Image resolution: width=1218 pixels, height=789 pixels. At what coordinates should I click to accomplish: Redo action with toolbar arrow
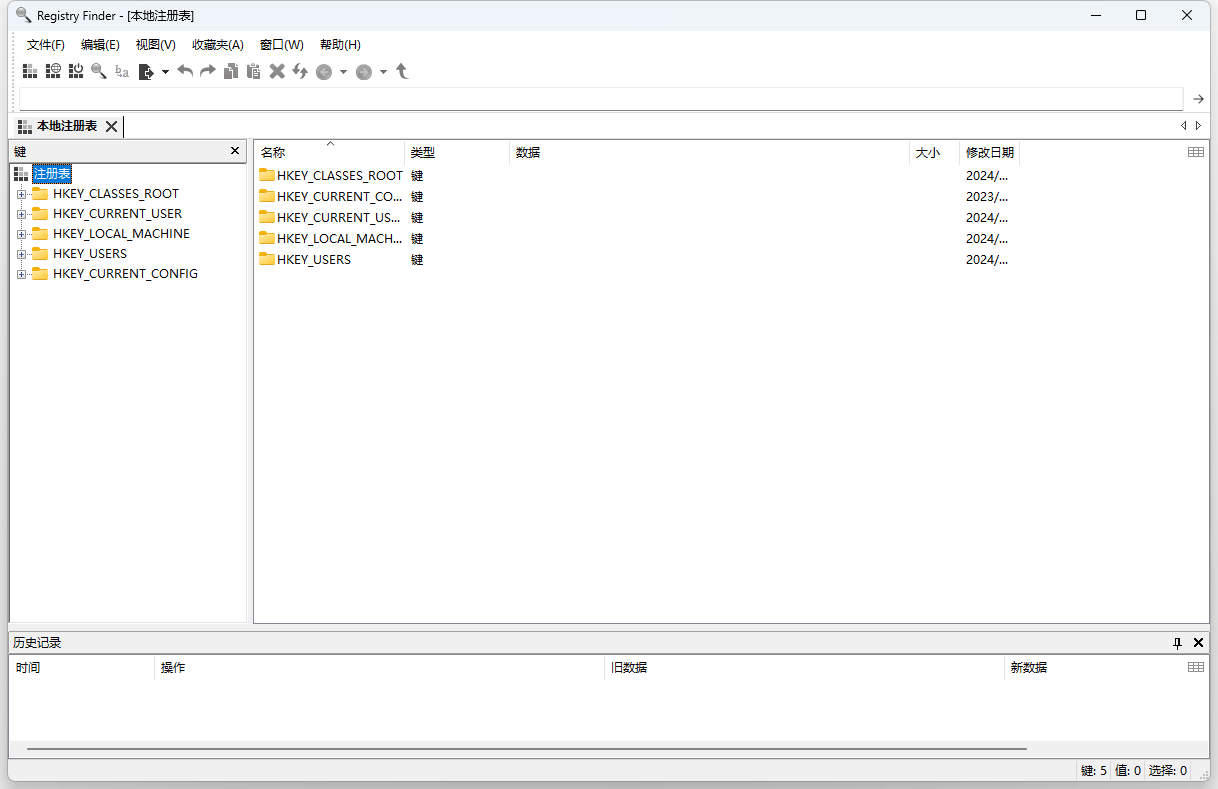click(x=208, y=71)
